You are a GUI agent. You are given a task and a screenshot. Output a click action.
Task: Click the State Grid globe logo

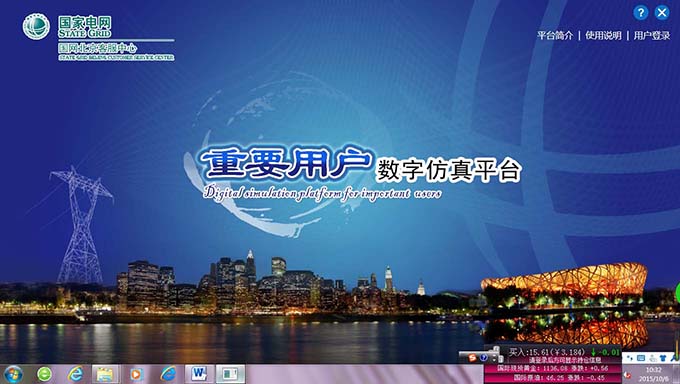36,26
